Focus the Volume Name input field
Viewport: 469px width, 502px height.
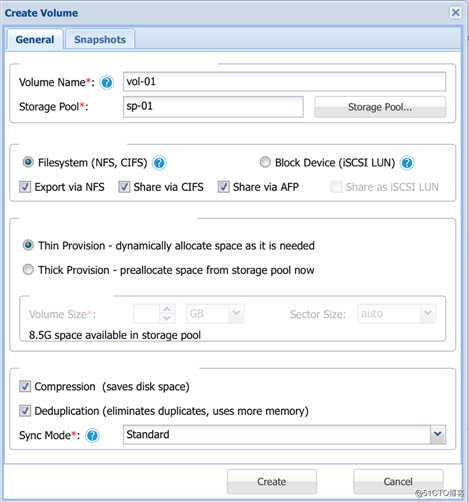pyautogui.click(x=284, y=82)
